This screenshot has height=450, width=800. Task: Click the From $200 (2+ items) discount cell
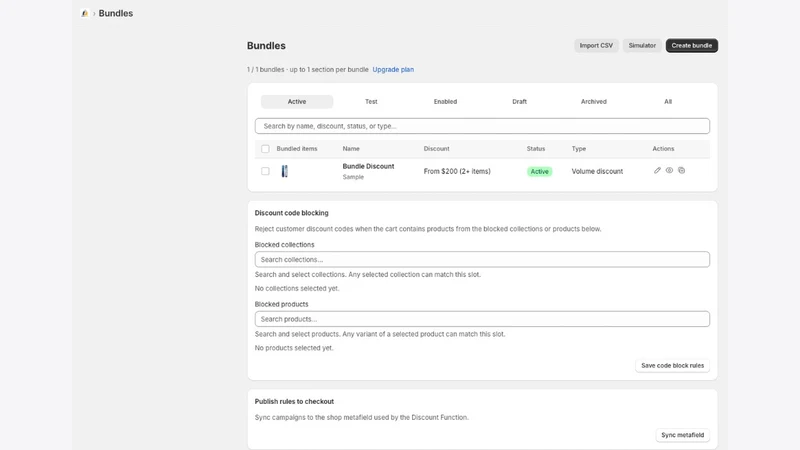(457, 171)
